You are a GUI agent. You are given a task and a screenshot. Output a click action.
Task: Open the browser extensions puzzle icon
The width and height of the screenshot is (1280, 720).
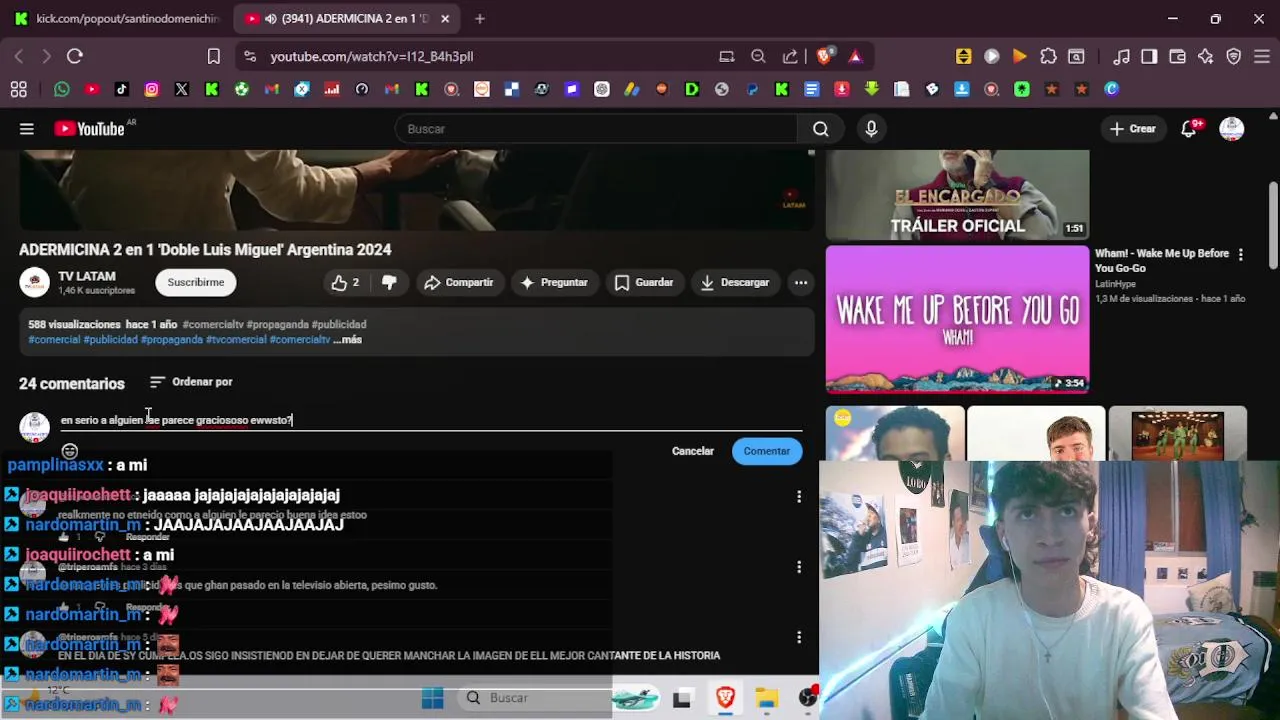[x=1048, y=57]
